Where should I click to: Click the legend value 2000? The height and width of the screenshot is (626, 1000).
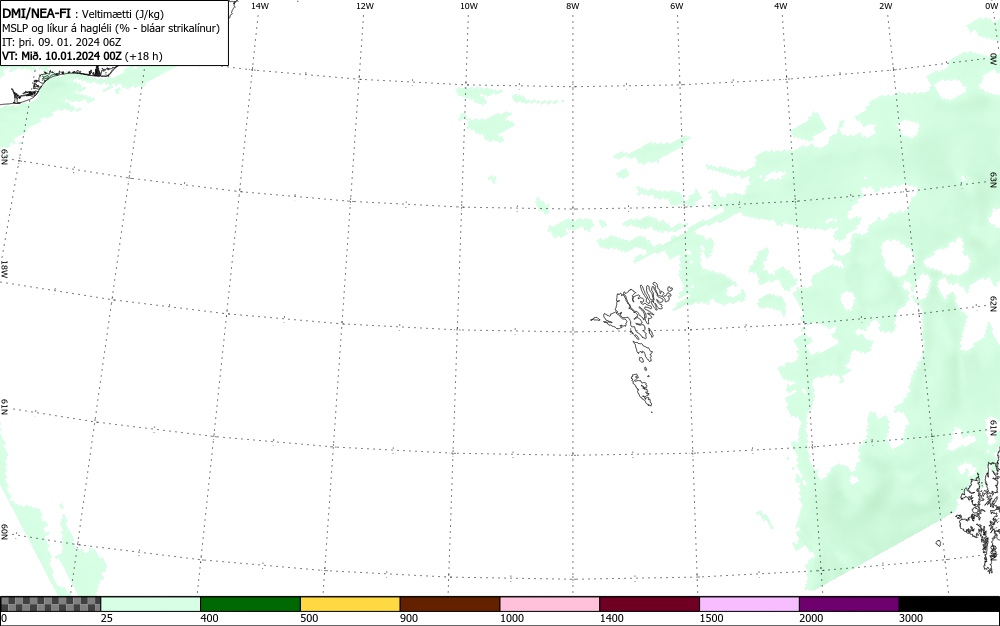(811, 618)
